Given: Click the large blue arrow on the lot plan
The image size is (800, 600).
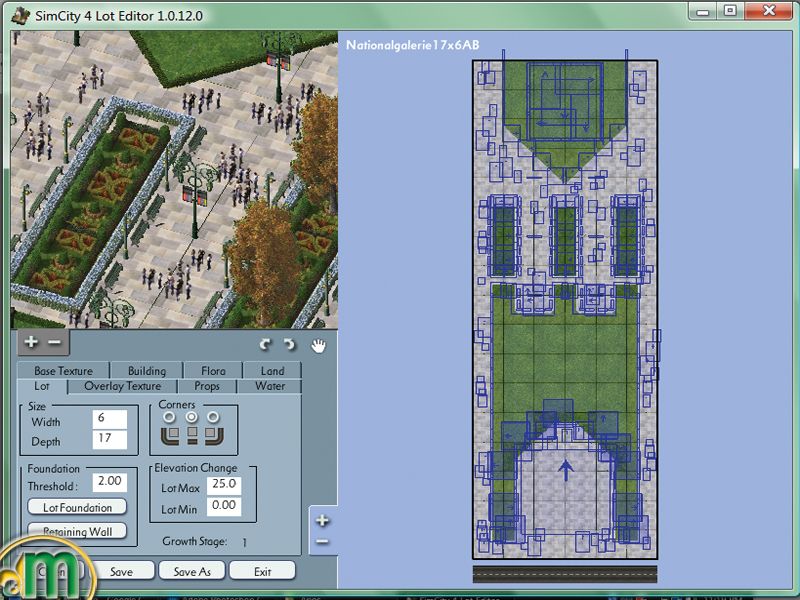Looking at the screenshot, I should click(x=565, y=470).
